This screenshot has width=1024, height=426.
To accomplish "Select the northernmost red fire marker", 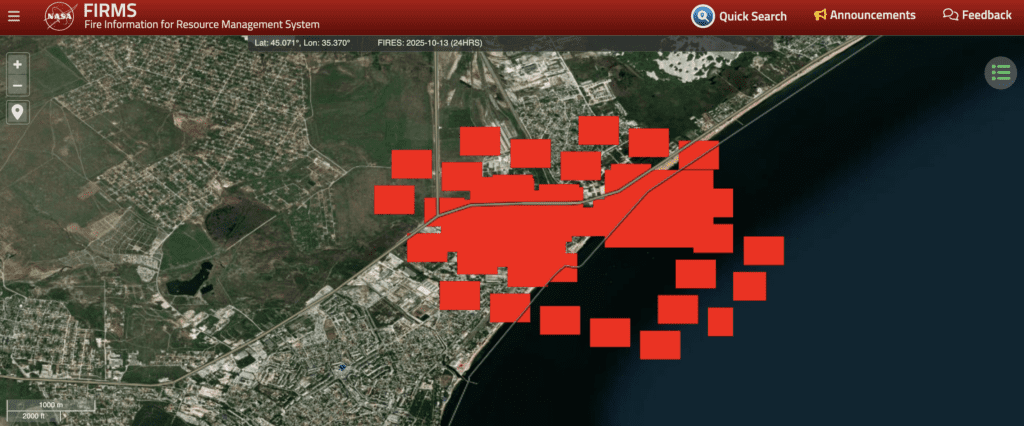I will click(599, 129).
